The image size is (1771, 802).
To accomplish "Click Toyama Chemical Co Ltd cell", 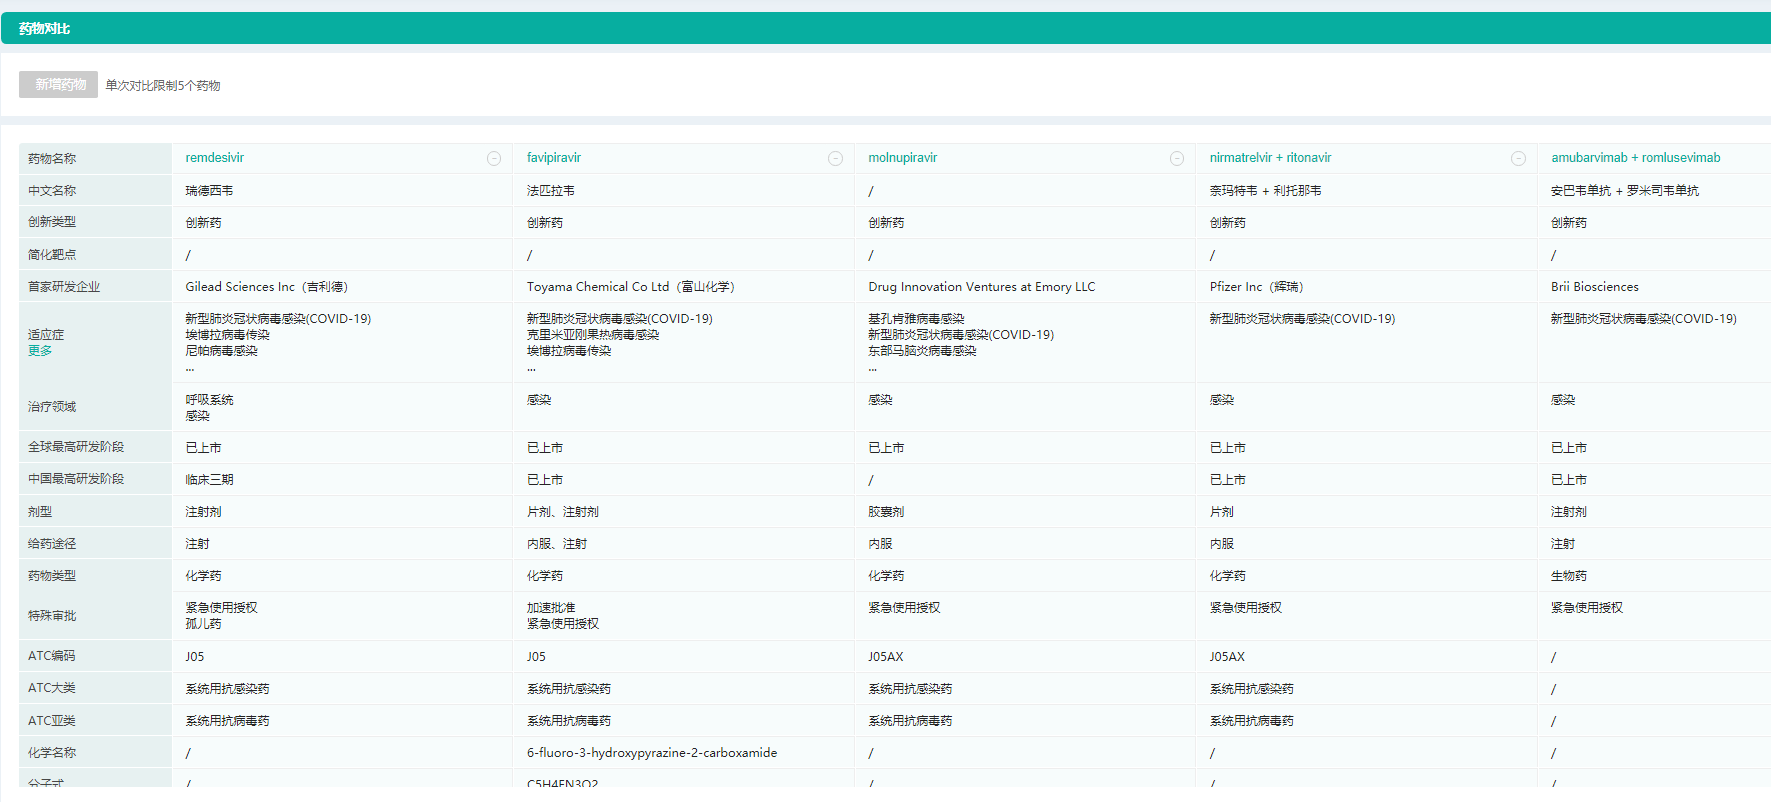I will point(630,287).
